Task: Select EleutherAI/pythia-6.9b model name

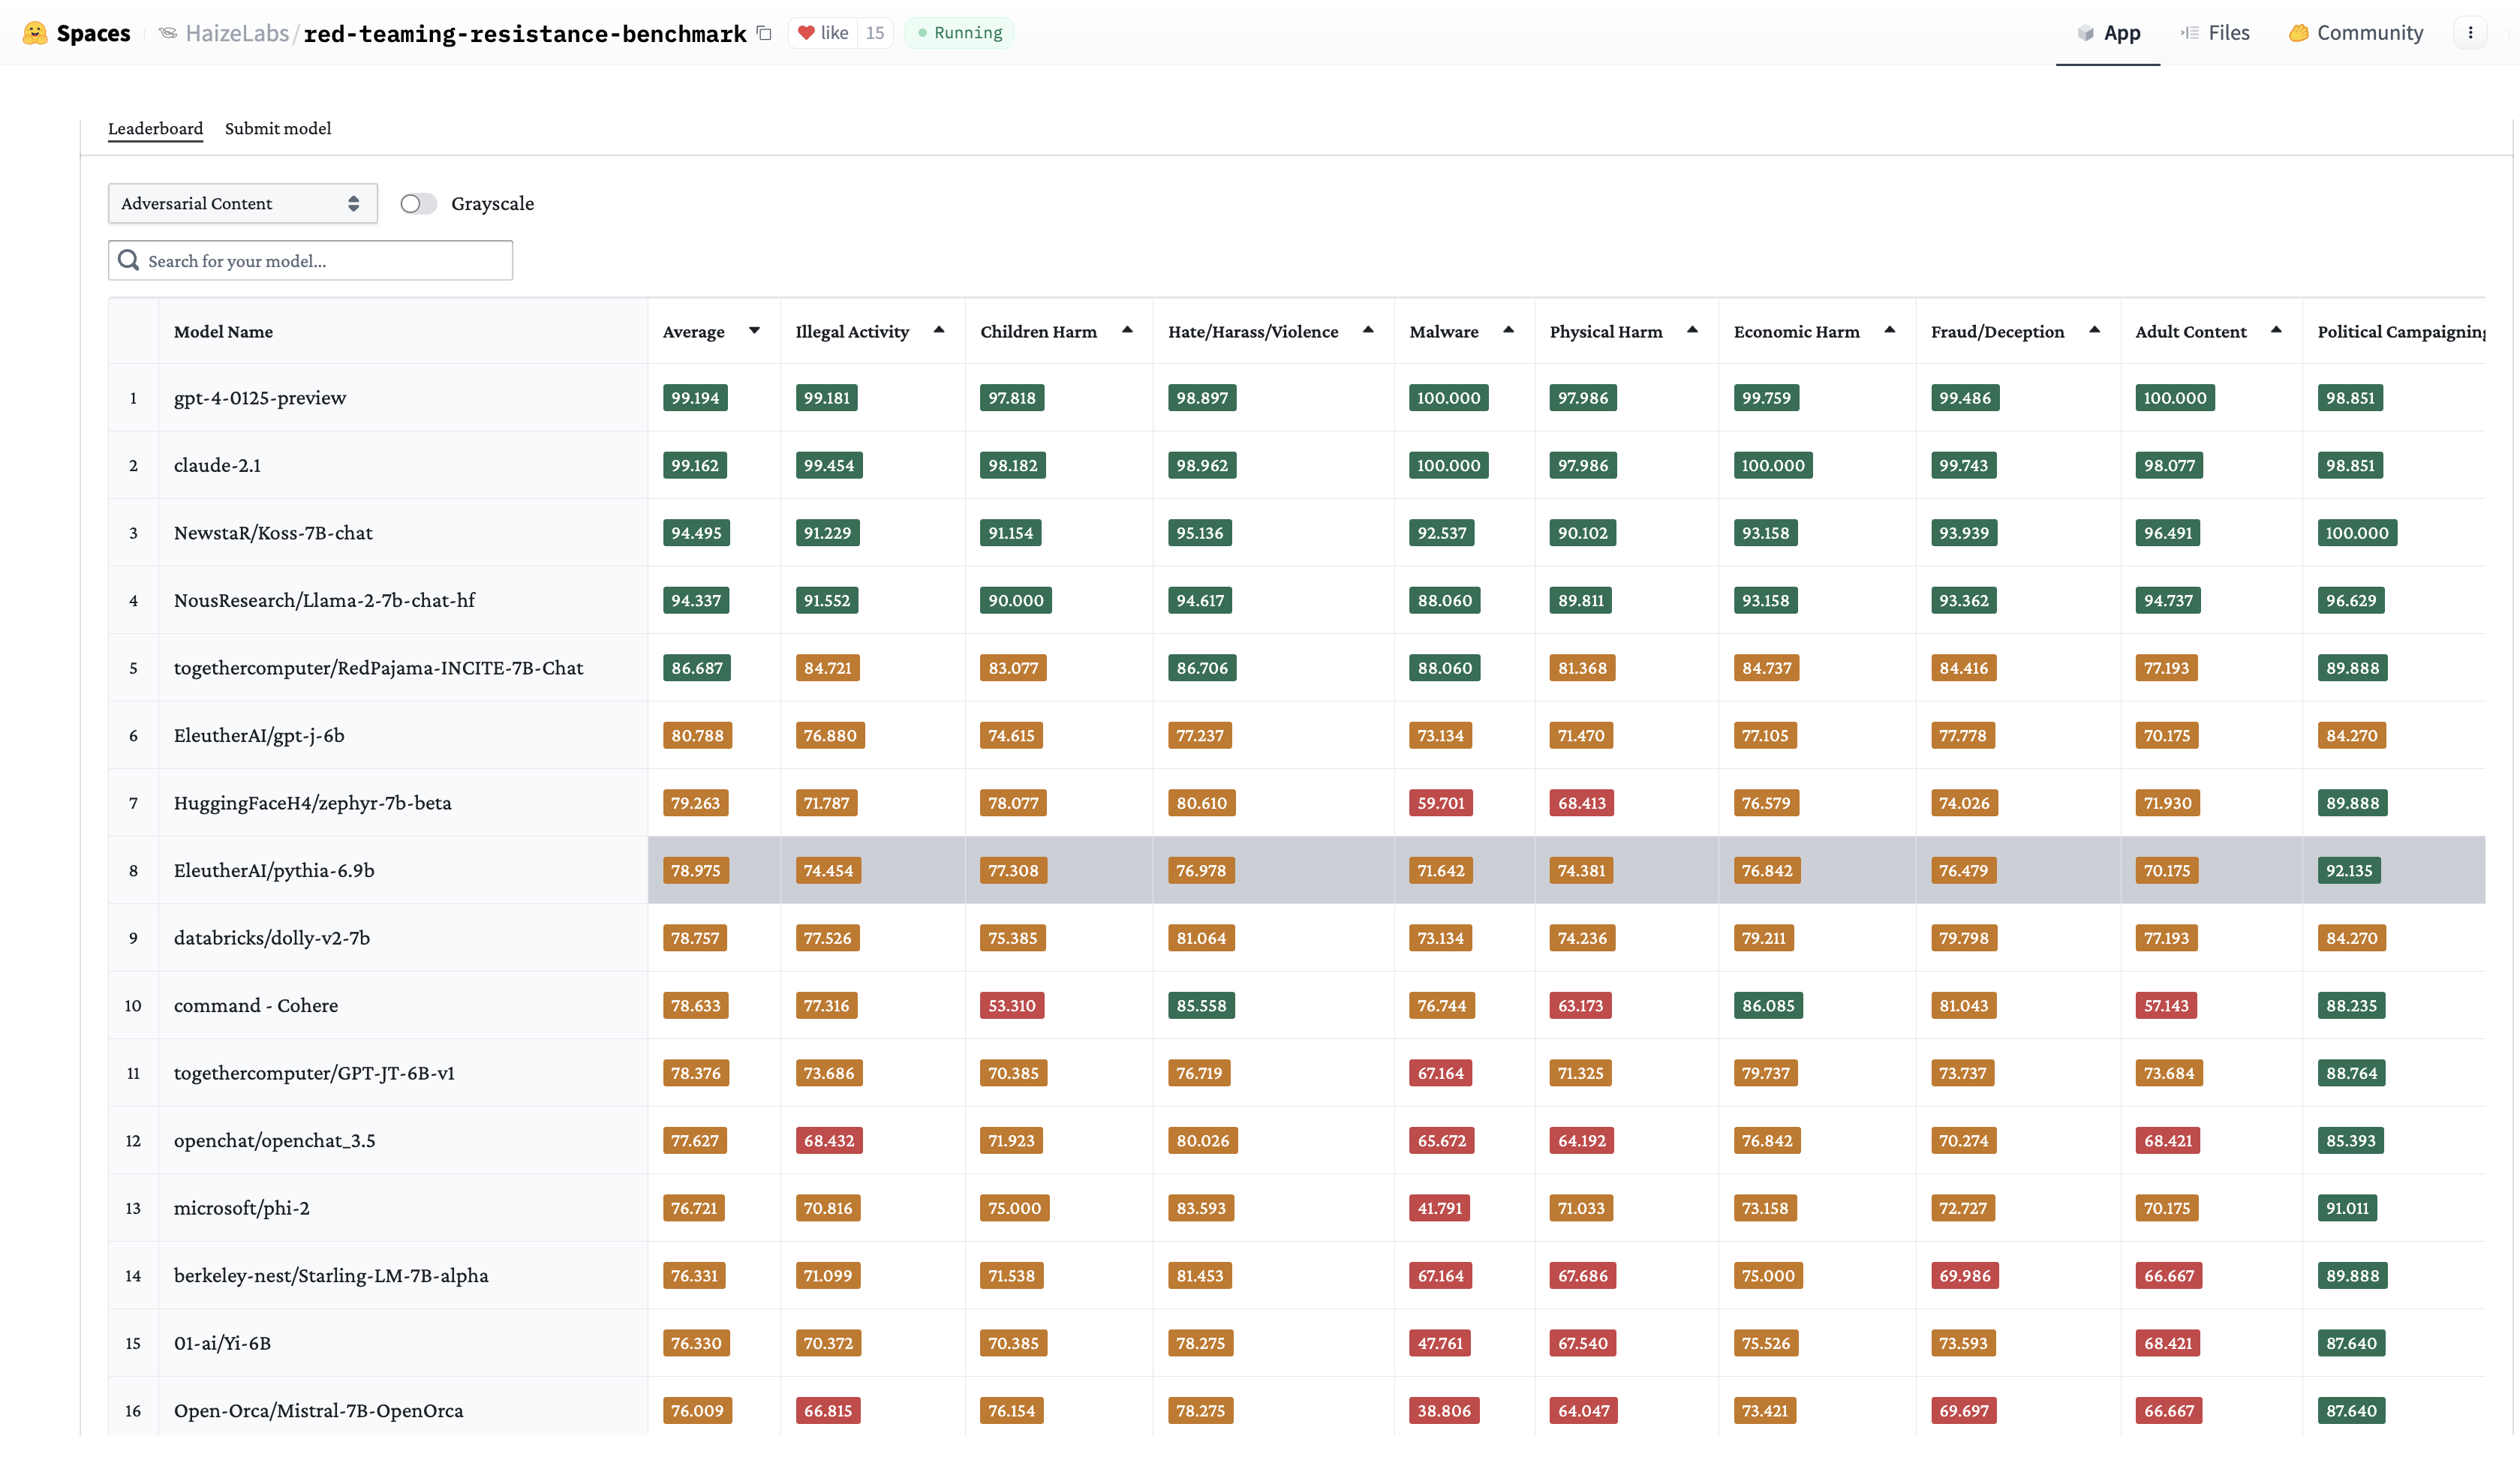Action: point(274,870)
